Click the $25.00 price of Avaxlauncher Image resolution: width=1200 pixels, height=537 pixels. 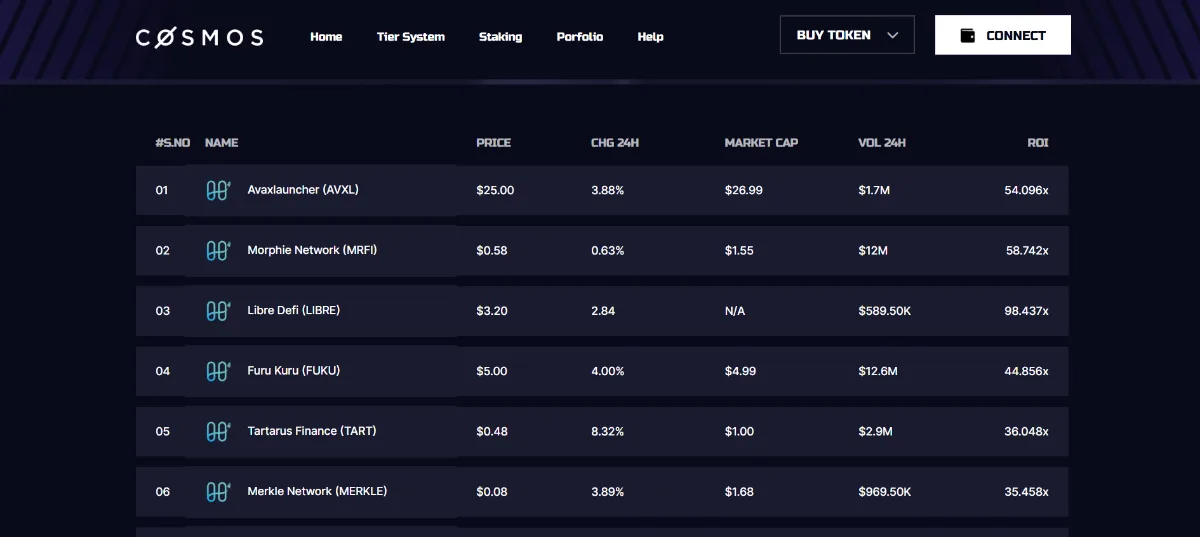coord(495,190)
